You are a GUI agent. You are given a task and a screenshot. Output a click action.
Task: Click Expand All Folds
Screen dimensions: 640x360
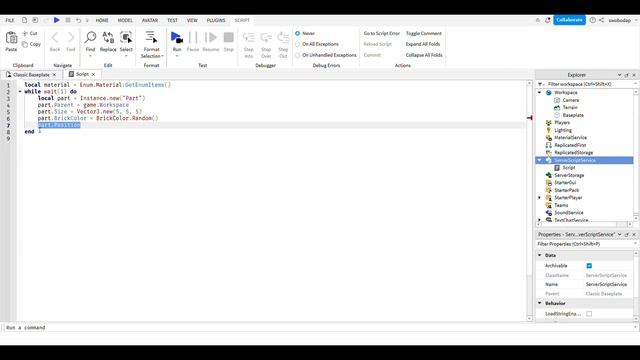(422, 44)
